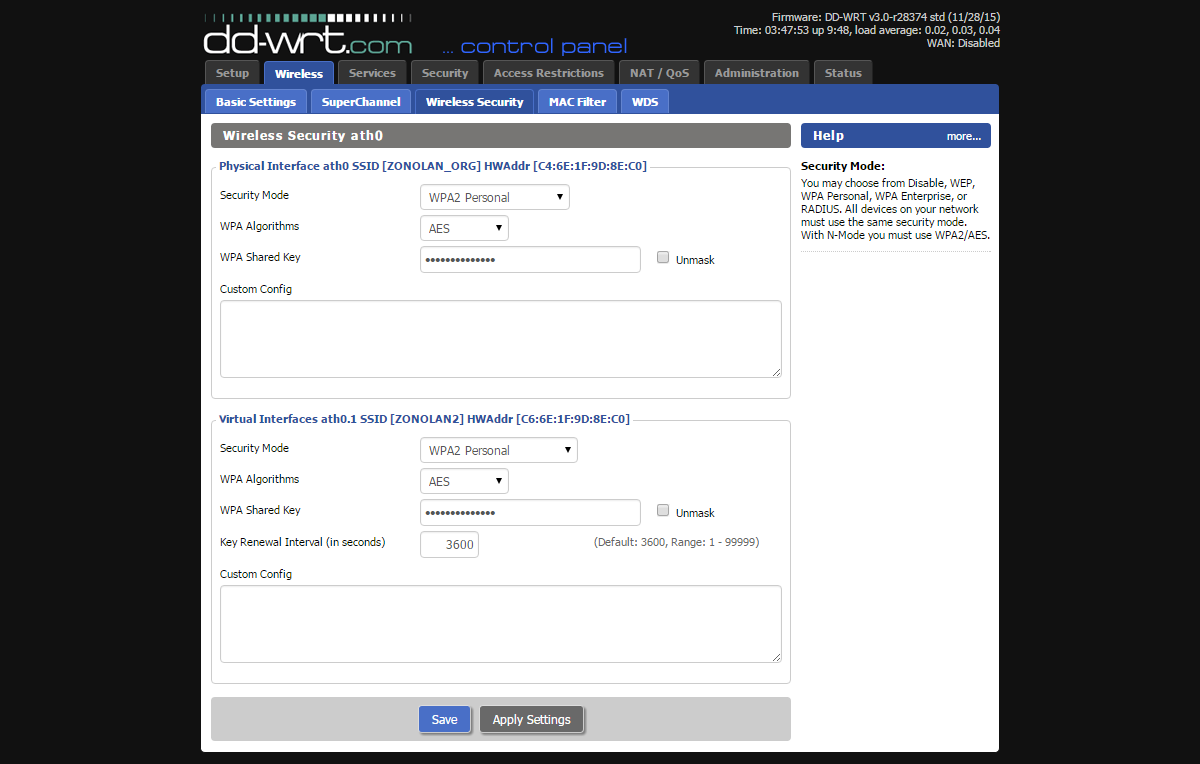The image size is (1200, 764).
Task: Open the NAT / QoS tab
Action: click(x=660, y=73)
